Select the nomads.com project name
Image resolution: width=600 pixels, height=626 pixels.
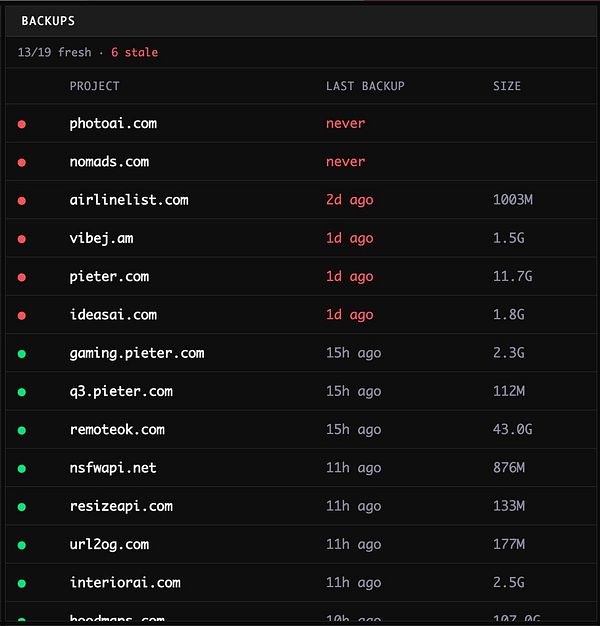[x=109, y=162]
